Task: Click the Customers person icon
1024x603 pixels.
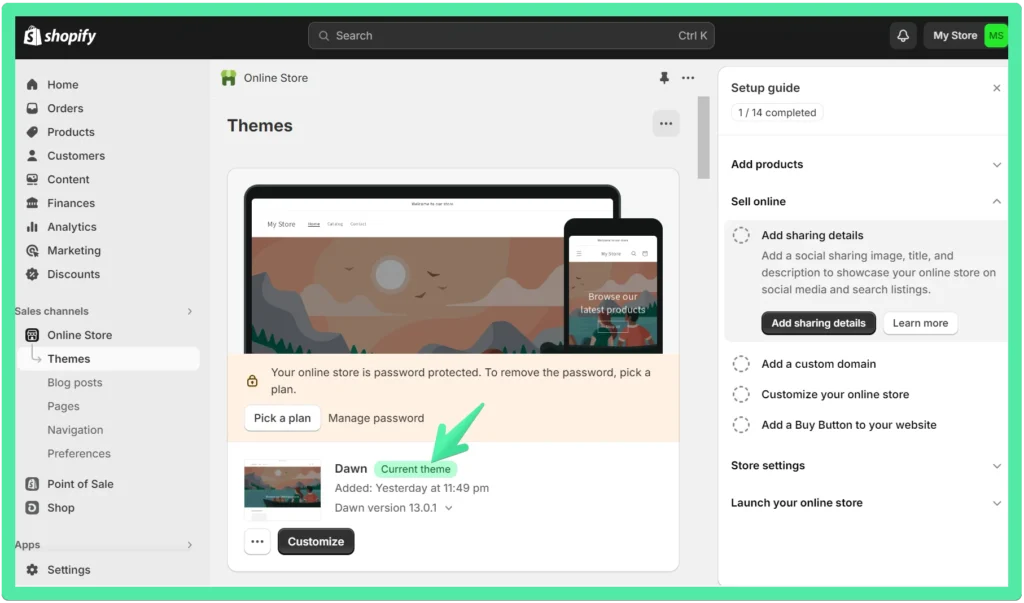Action: click(x=32, y=155)
